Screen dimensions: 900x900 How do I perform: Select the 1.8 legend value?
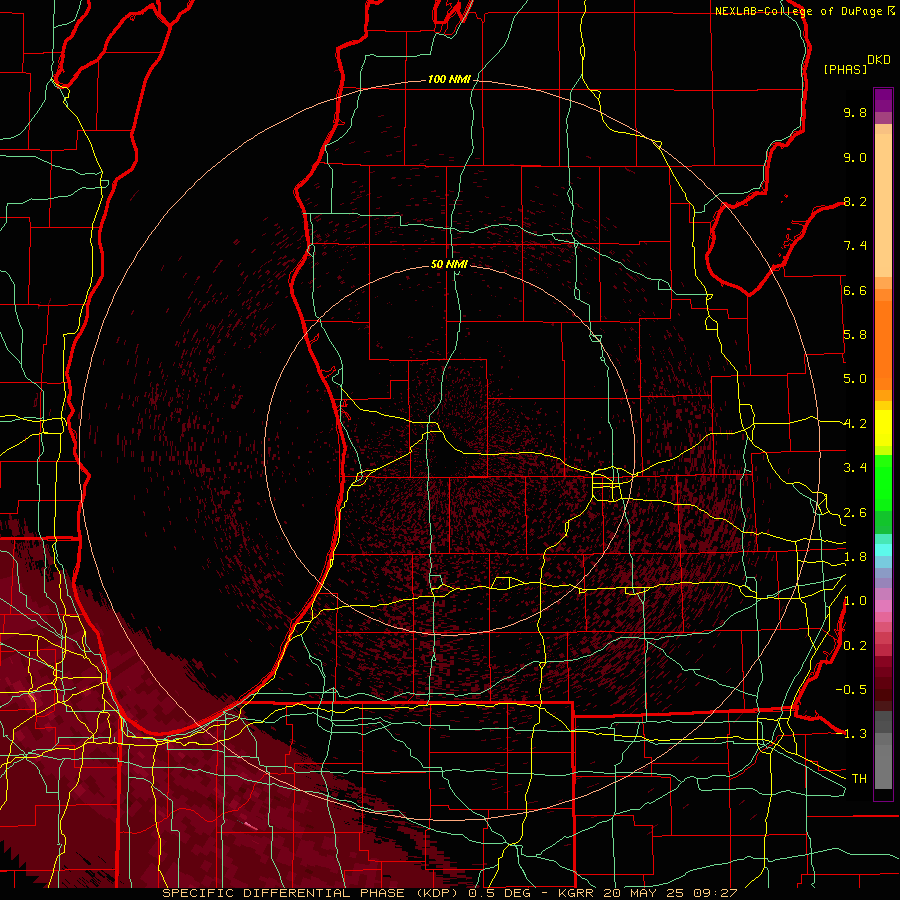point(855,557)
